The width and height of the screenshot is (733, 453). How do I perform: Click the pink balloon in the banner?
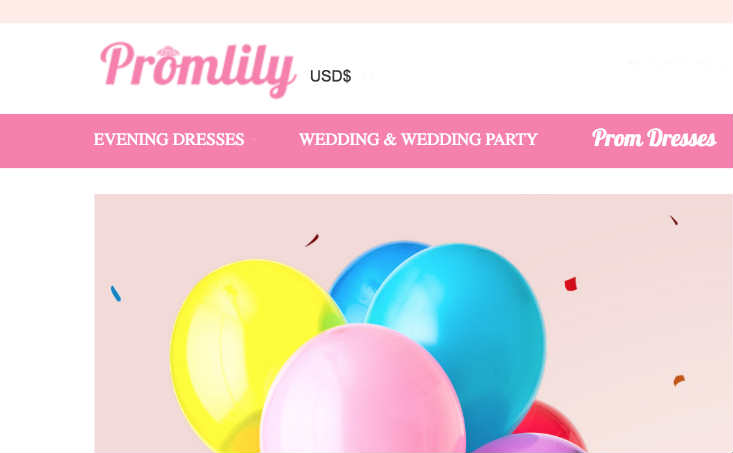click(x=362, y=390)
